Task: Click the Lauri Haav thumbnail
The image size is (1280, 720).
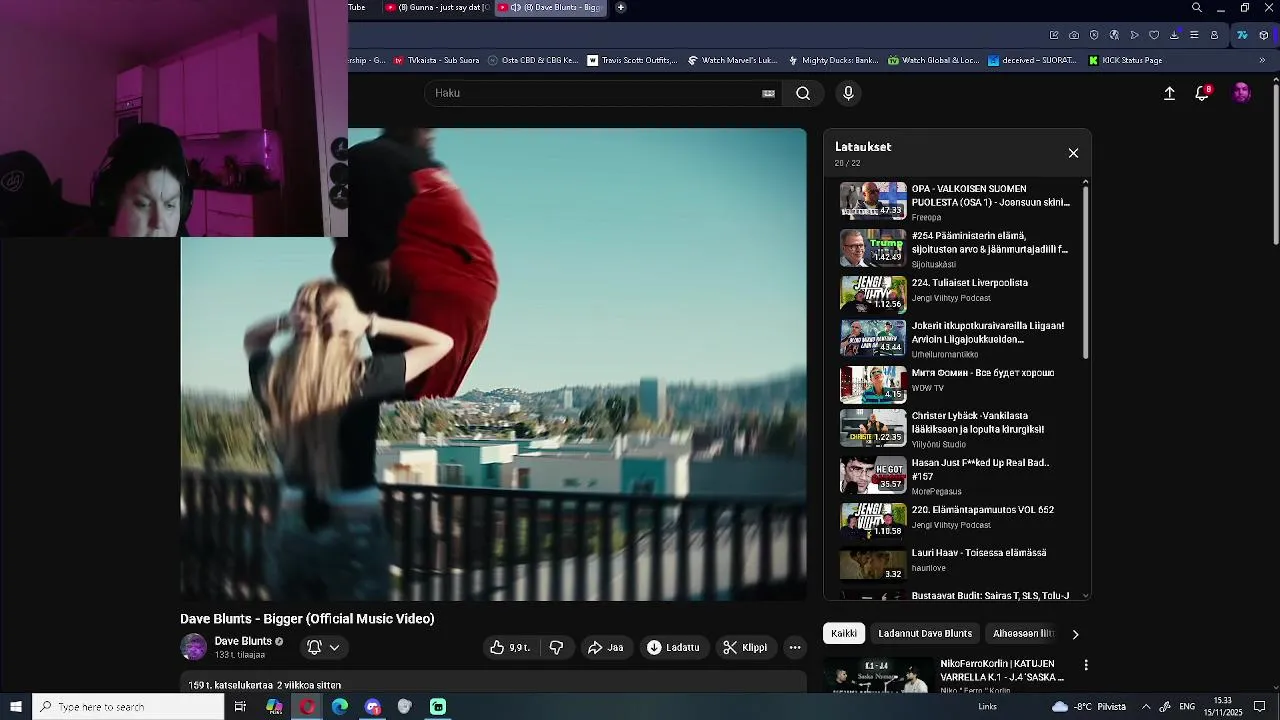Action: [x=873, y=564]
